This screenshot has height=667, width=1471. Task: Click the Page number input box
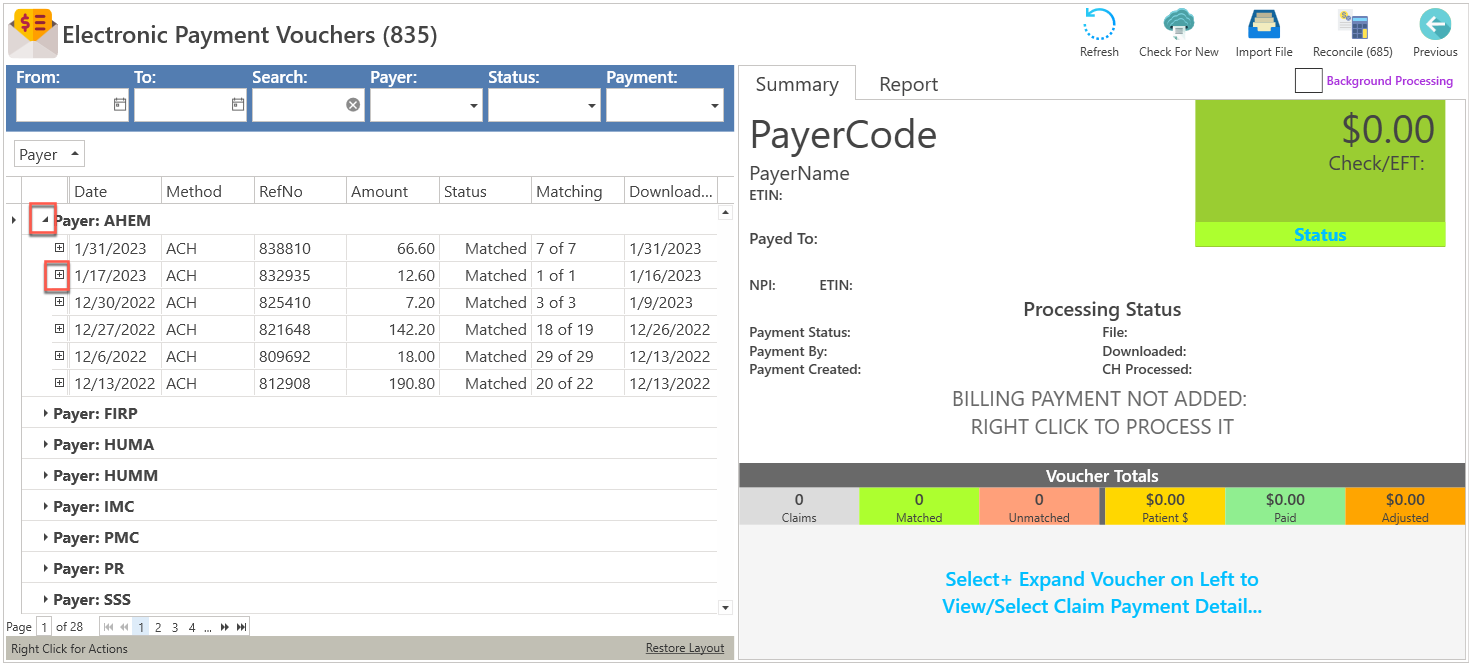[x=44, y=627]
